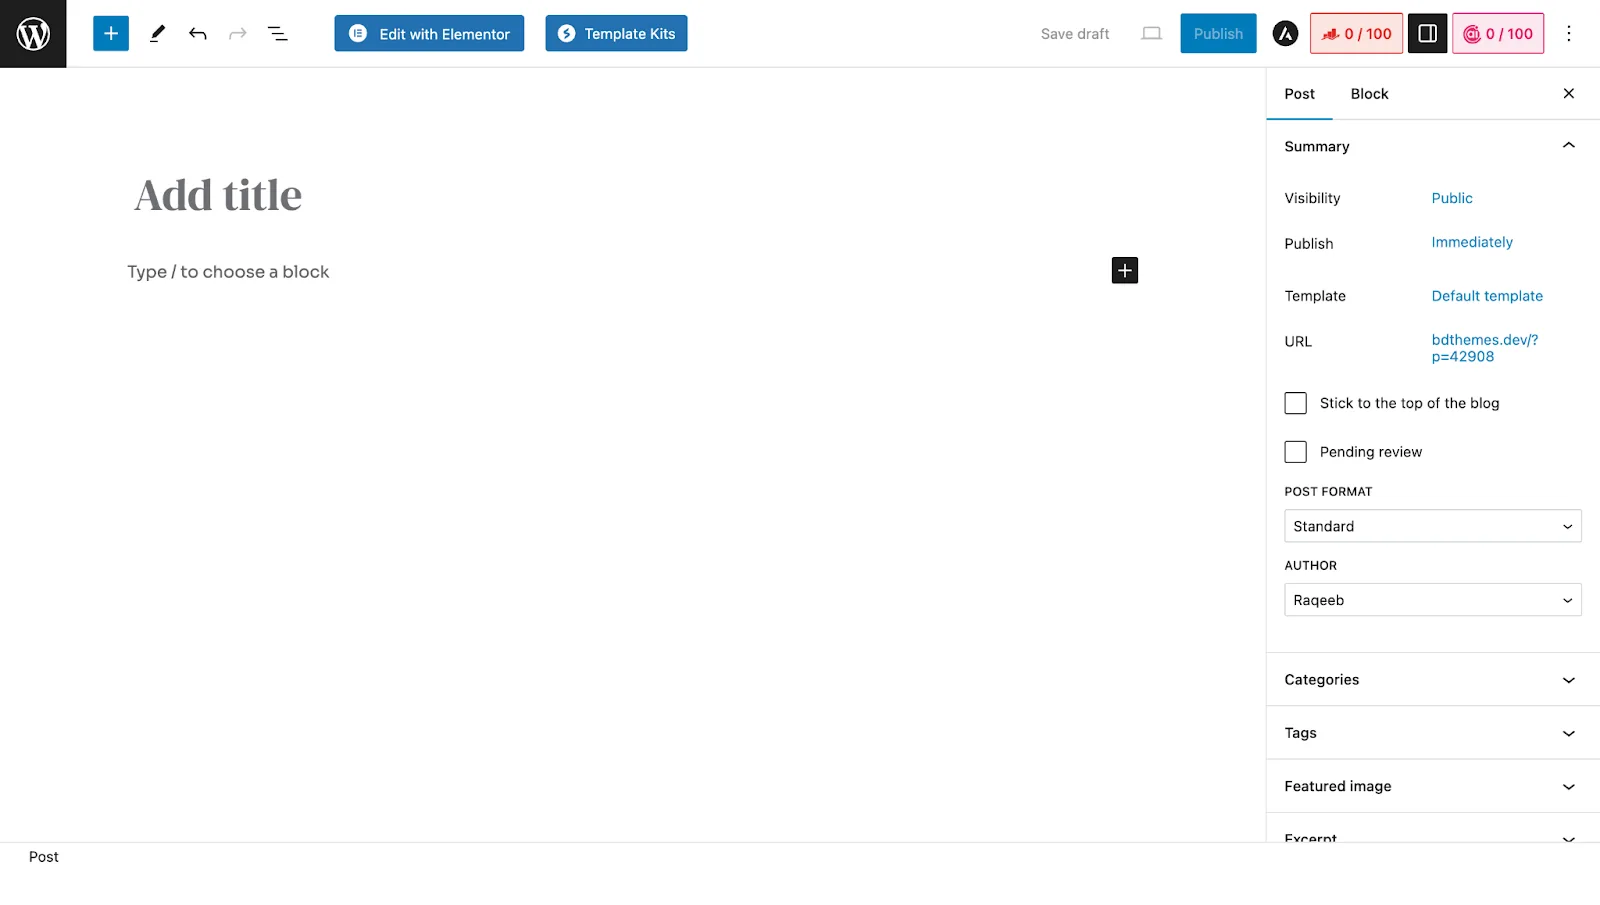
Task: Add a block with the black plus
Action: point(1125,270)
